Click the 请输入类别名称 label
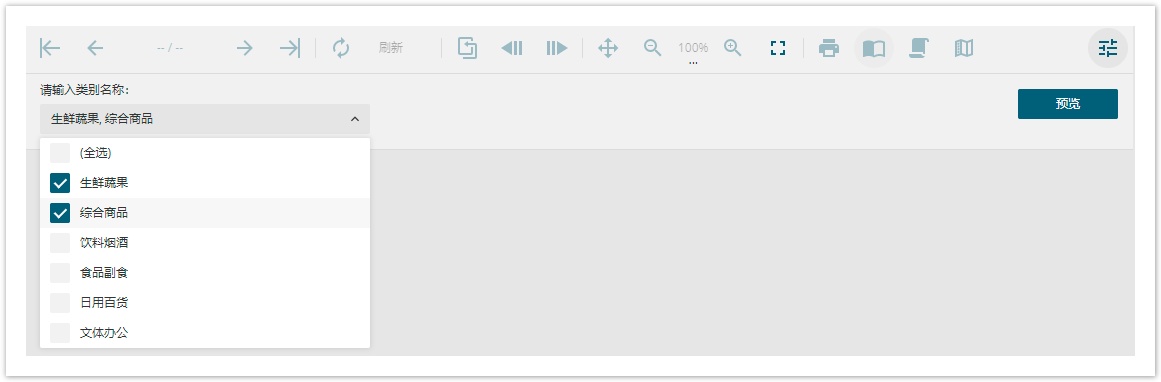The width and height of the screenshot is (1161, 382). pos(85,90)
